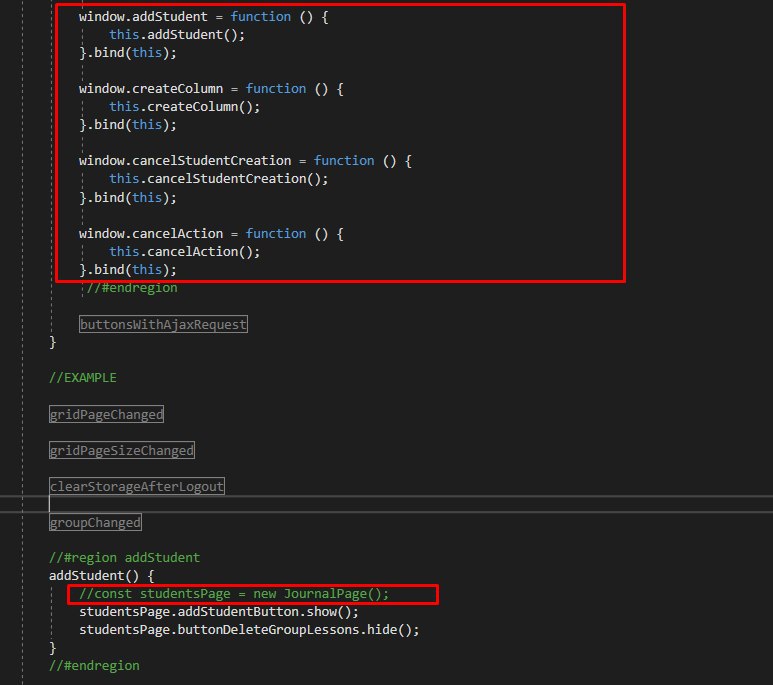Click the '//#region addStudent' comment
This screenshot has width=773, height=685.
coord(124,558)
